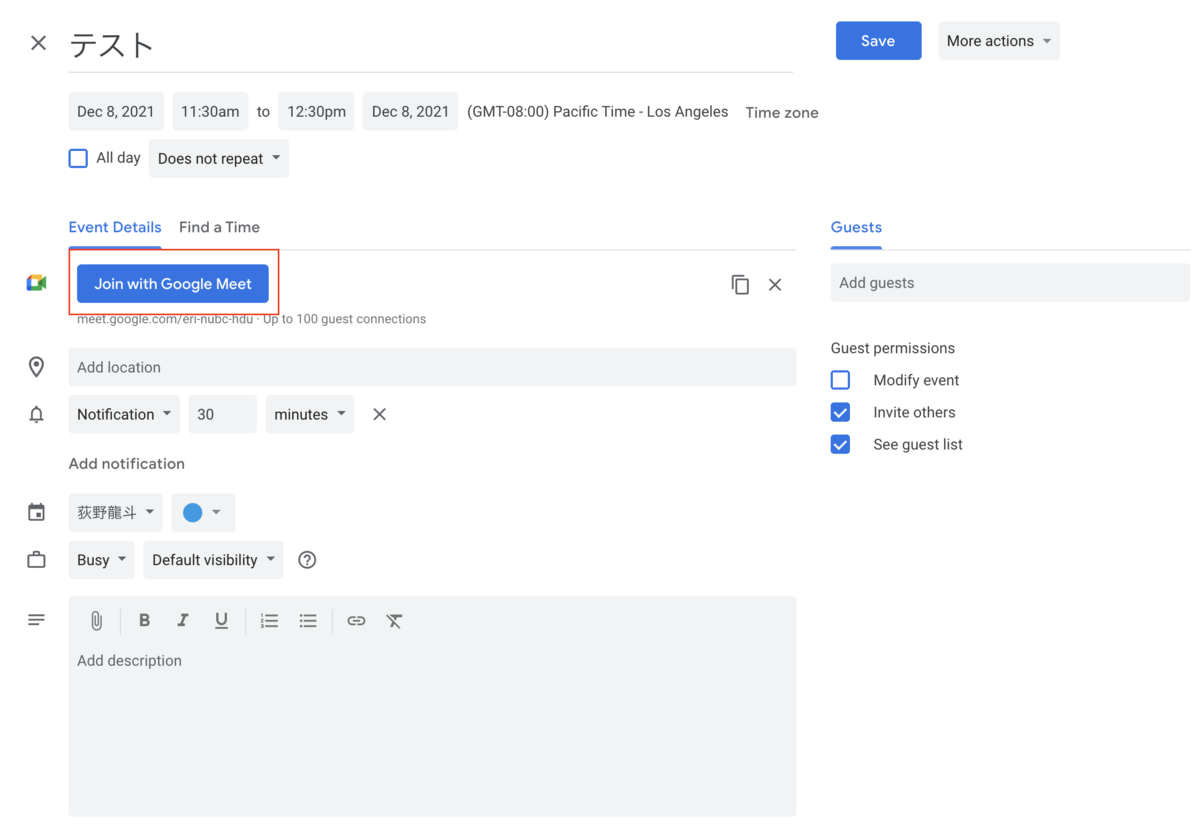Click the briefcase icon beside Busy

(x=36, y=560)
